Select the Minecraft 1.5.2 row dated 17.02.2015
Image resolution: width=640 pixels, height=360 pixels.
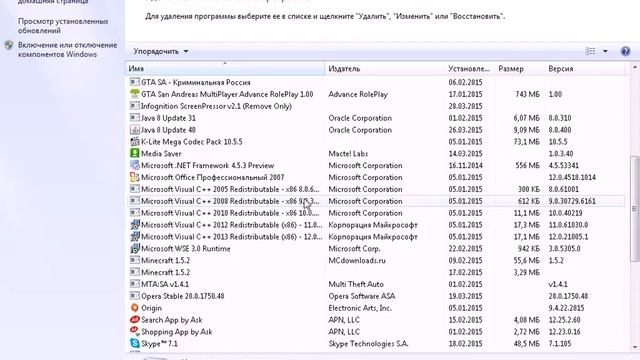click(x=376, y=272)
